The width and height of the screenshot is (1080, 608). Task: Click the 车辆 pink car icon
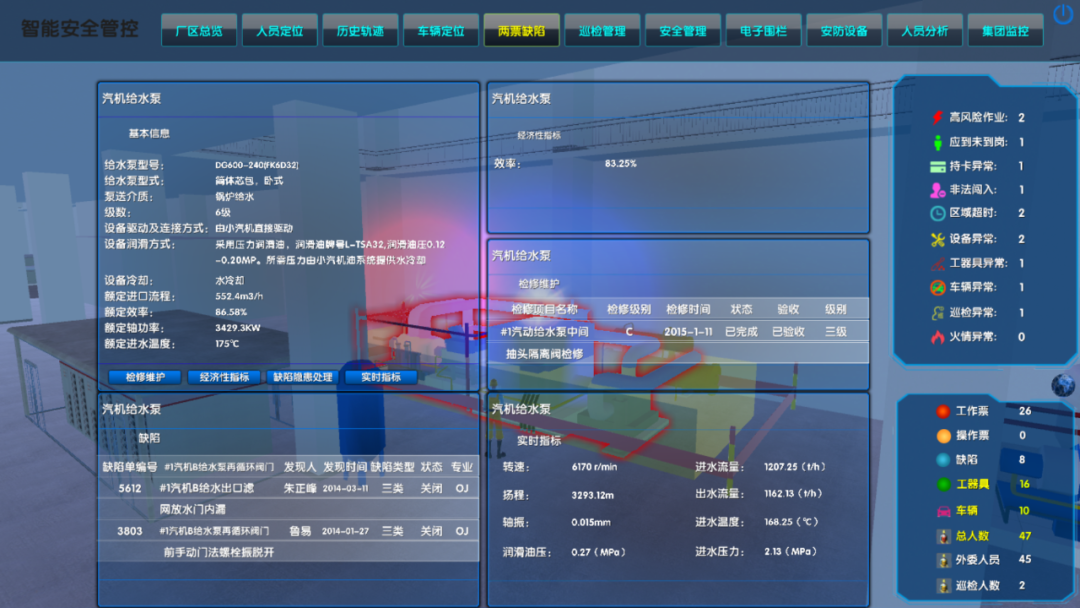tap(942, 511)
